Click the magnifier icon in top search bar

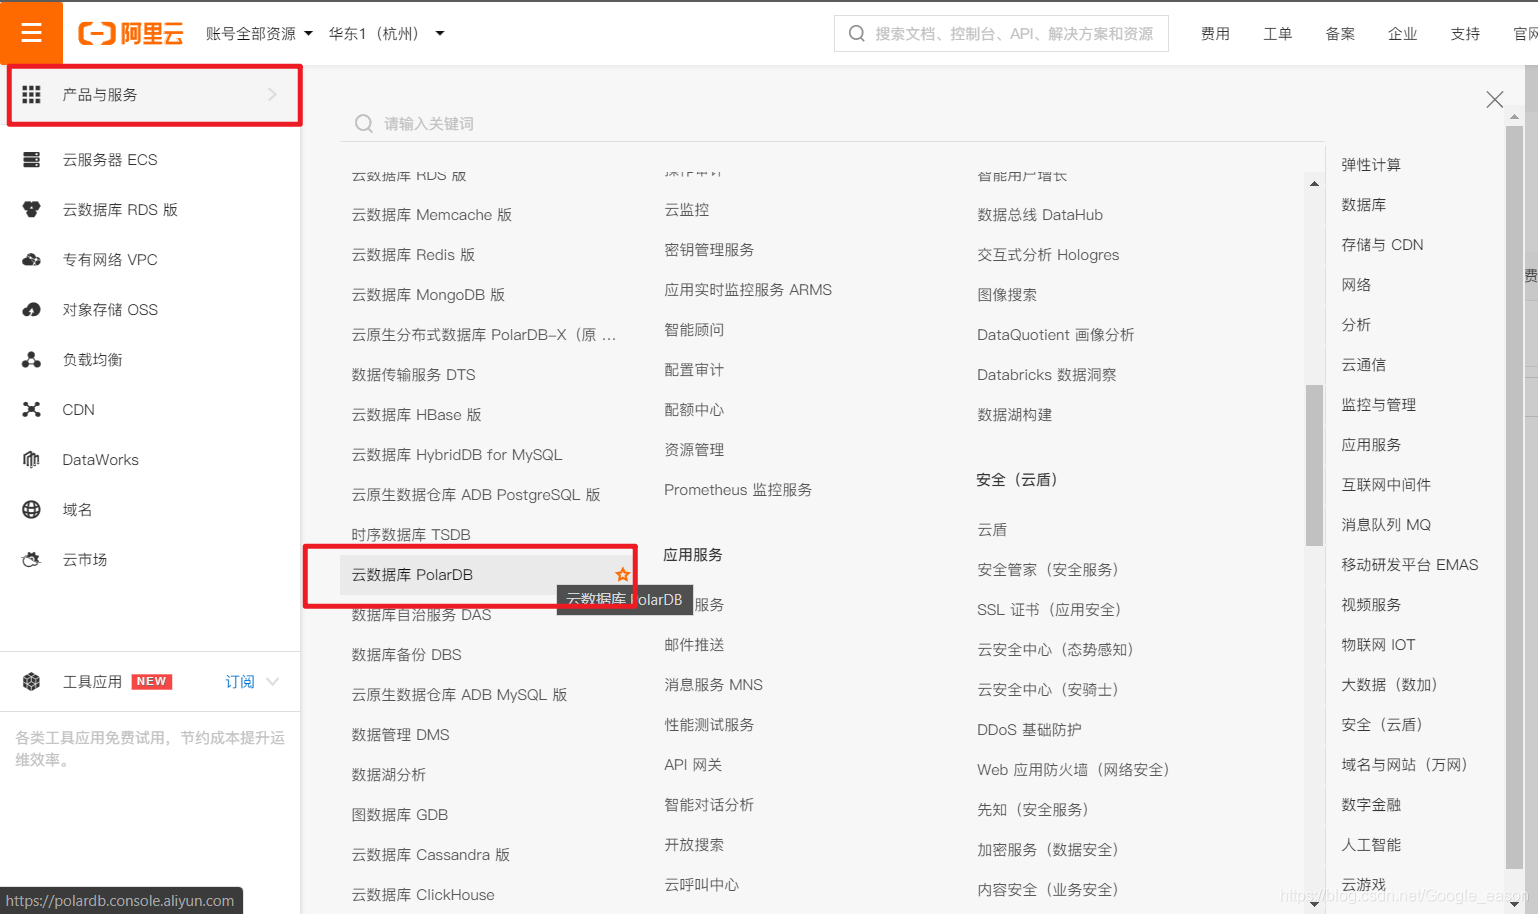click(857, 34)
